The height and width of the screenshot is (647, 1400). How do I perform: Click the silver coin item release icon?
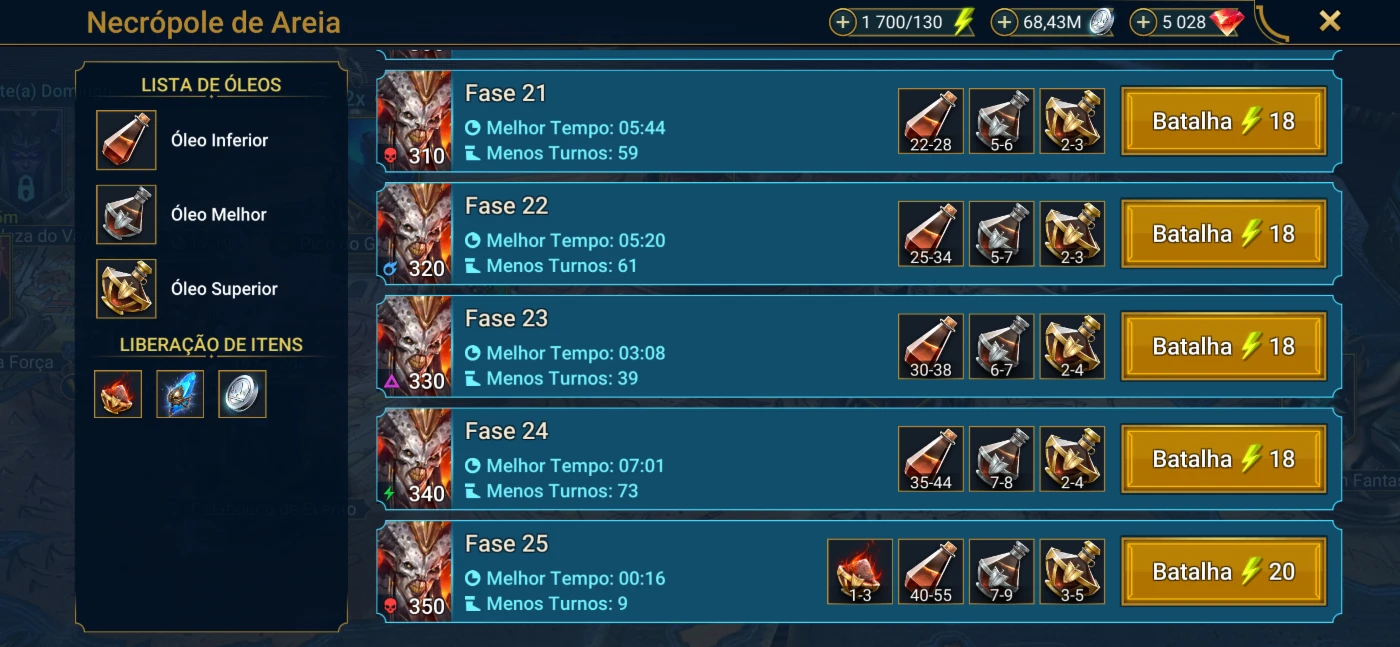(242, 394)
